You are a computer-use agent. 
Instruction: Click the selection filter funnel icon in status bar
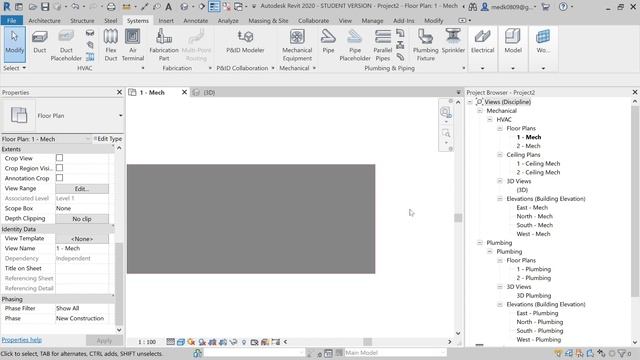[x=622, y=353]
